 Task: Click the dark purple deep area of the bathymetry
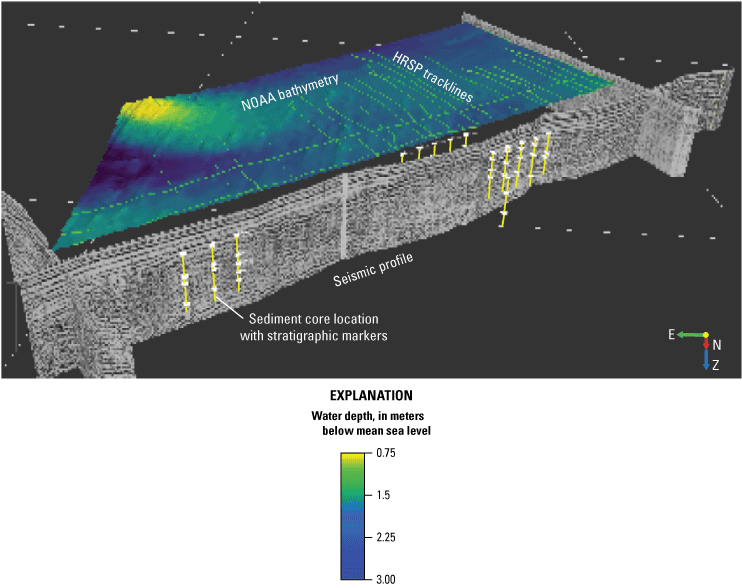pyautogui.click(x=124, y=167)
